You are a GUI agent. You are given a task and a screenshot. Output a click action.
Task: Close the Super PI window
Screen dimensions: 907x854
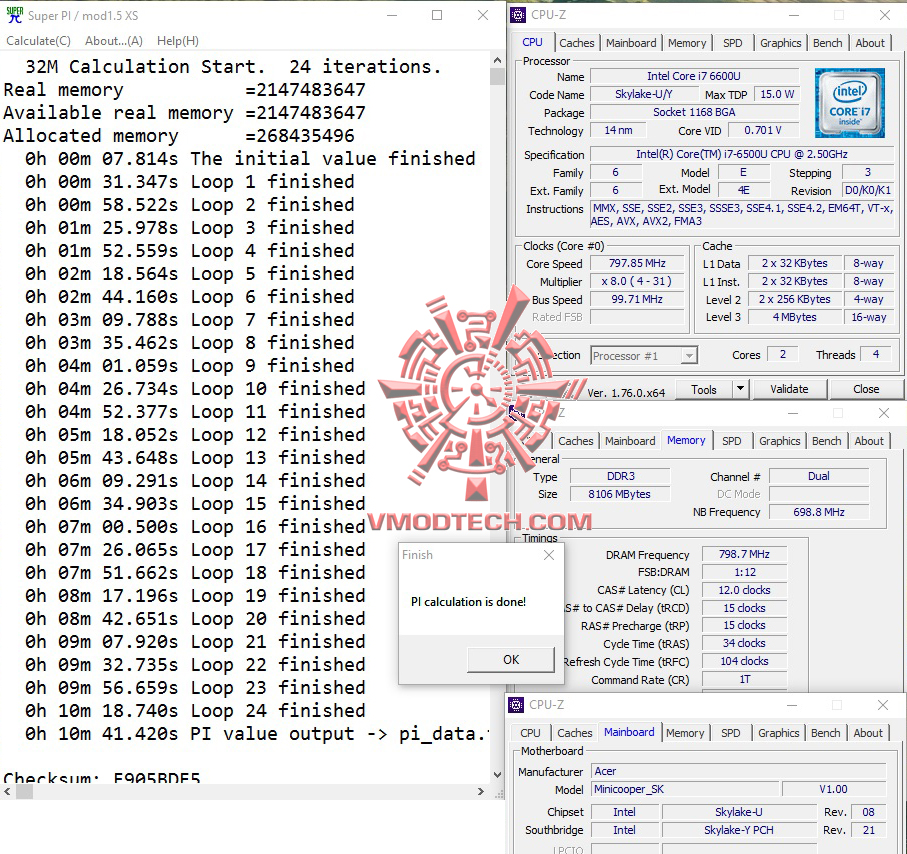(x=483, y=15)
